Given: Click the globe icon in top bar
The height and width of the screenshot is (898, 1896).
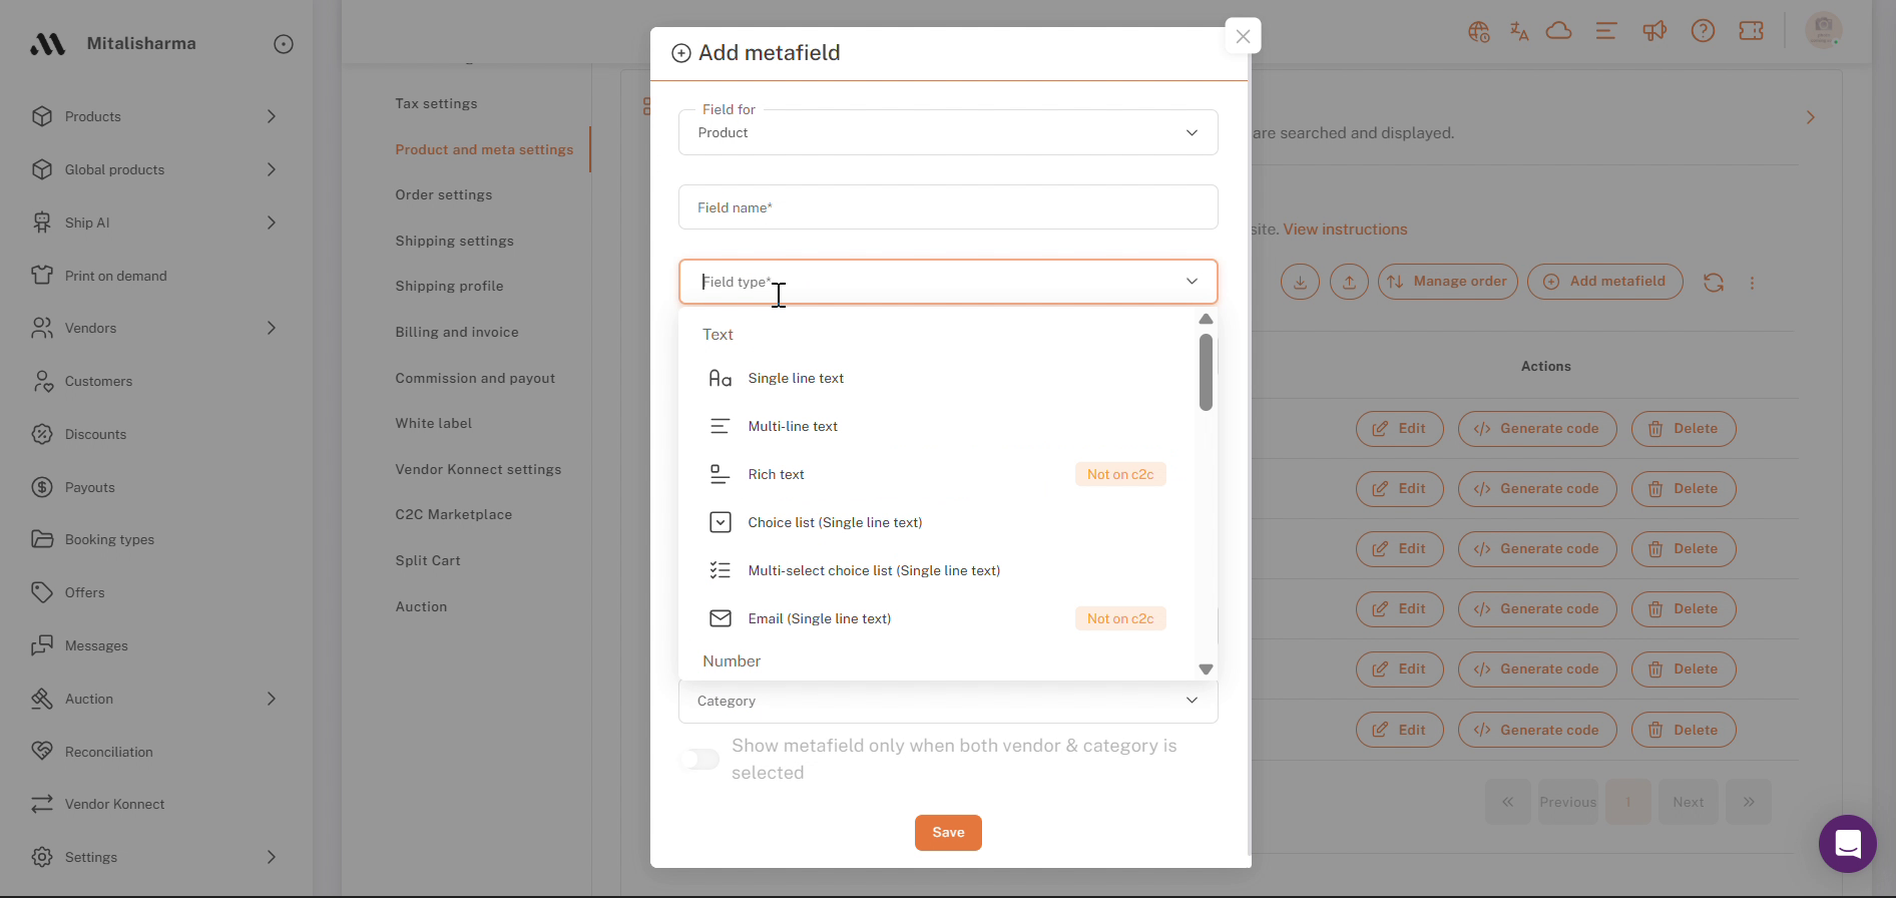Looking at the screenshot, I should point(1479,32).
